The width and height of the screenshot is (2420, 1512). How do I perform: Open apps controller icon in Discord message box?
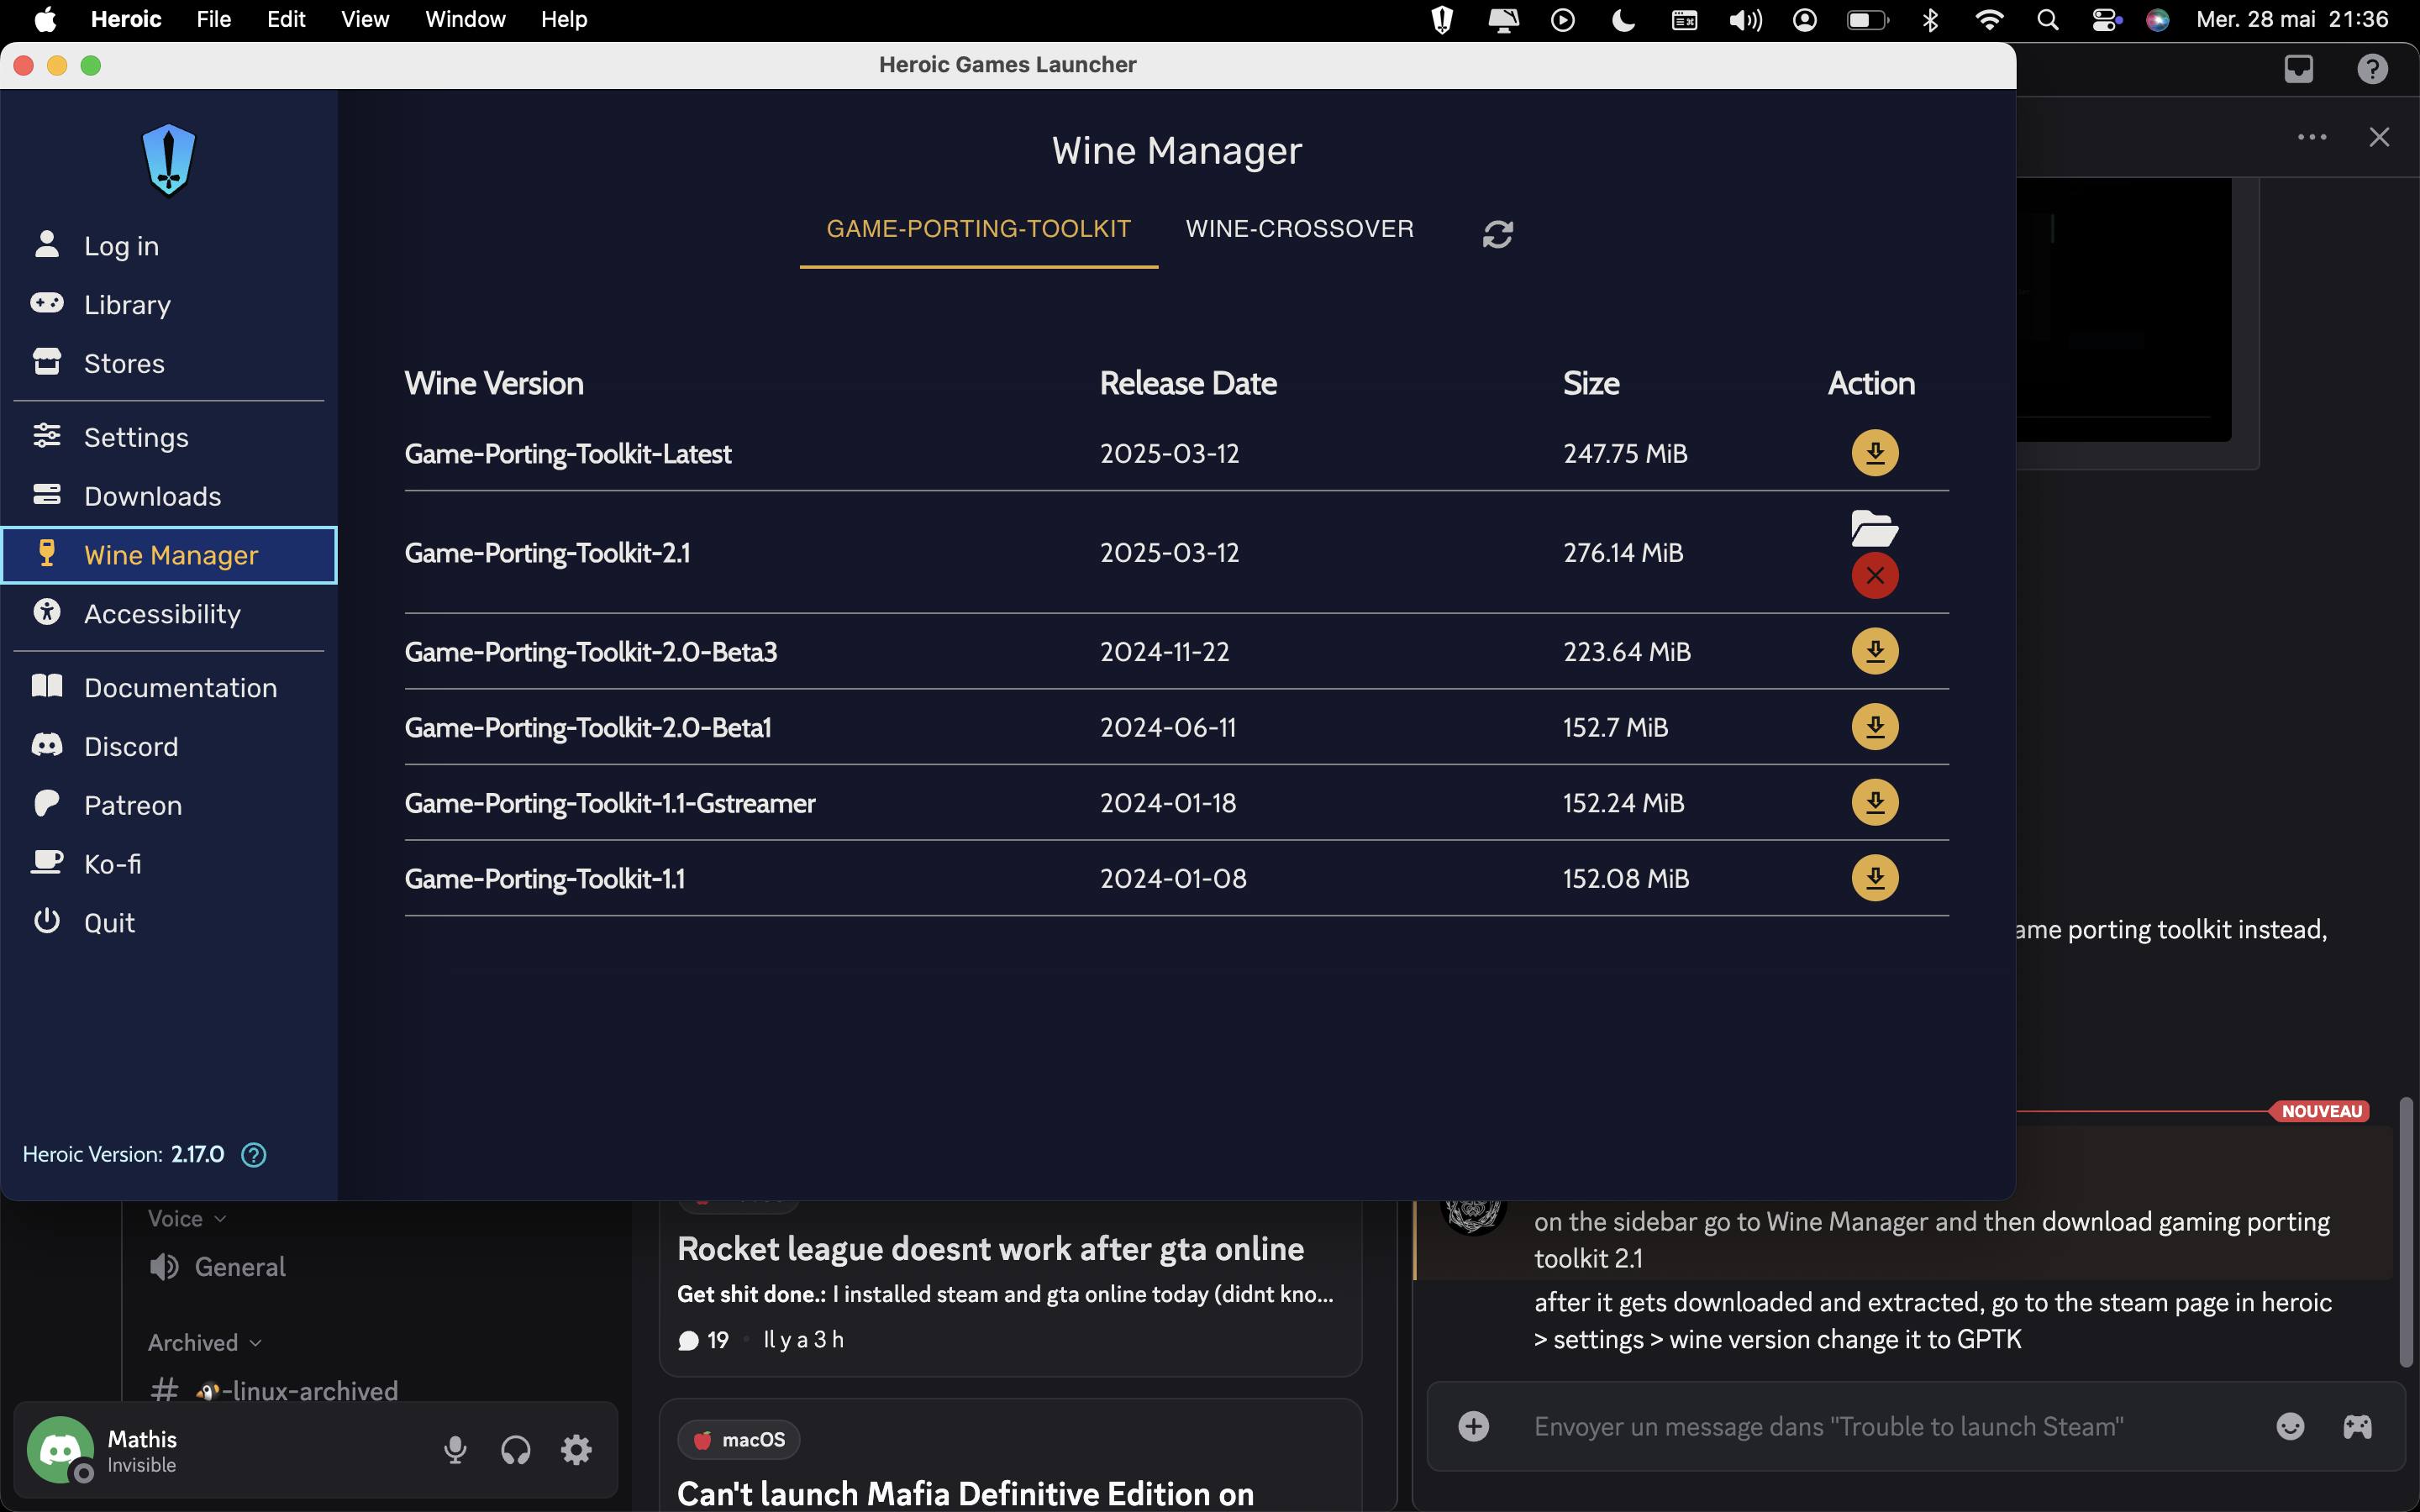coord(2357,1427)
